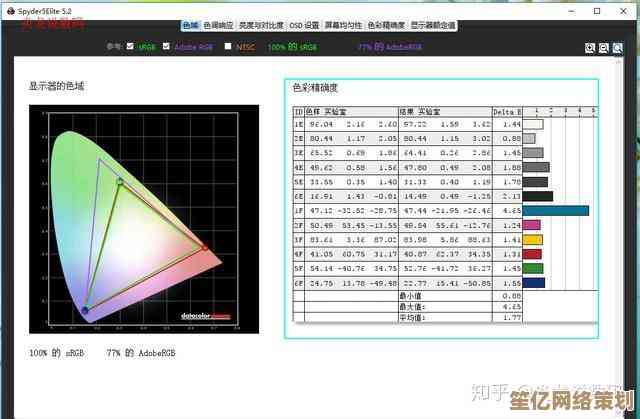The height and width of the screenshot is (419, 640).
Task: Enable the NTSC reference checkbox
Action: (227, 46)
